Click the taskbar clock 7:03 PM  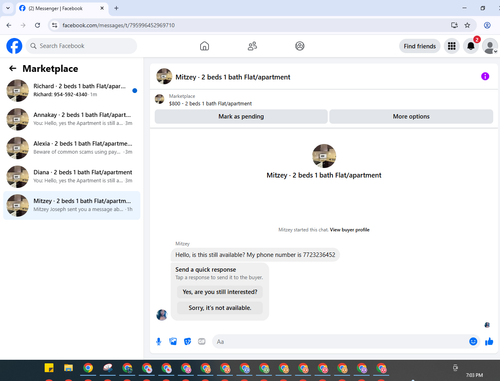[474, 375]
